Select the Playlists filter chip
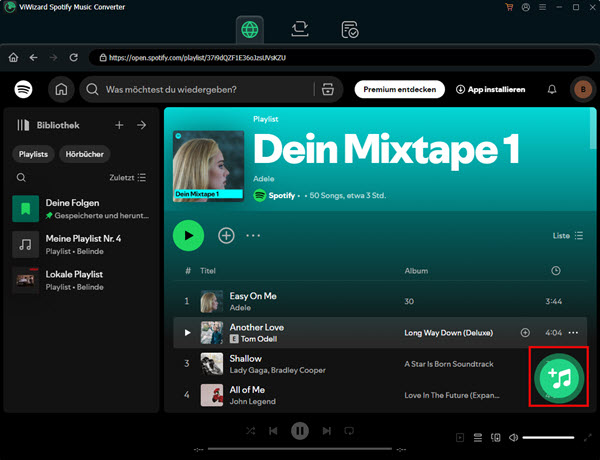The image size is (600, 460). pyautogui.click(x=33, y=154)
